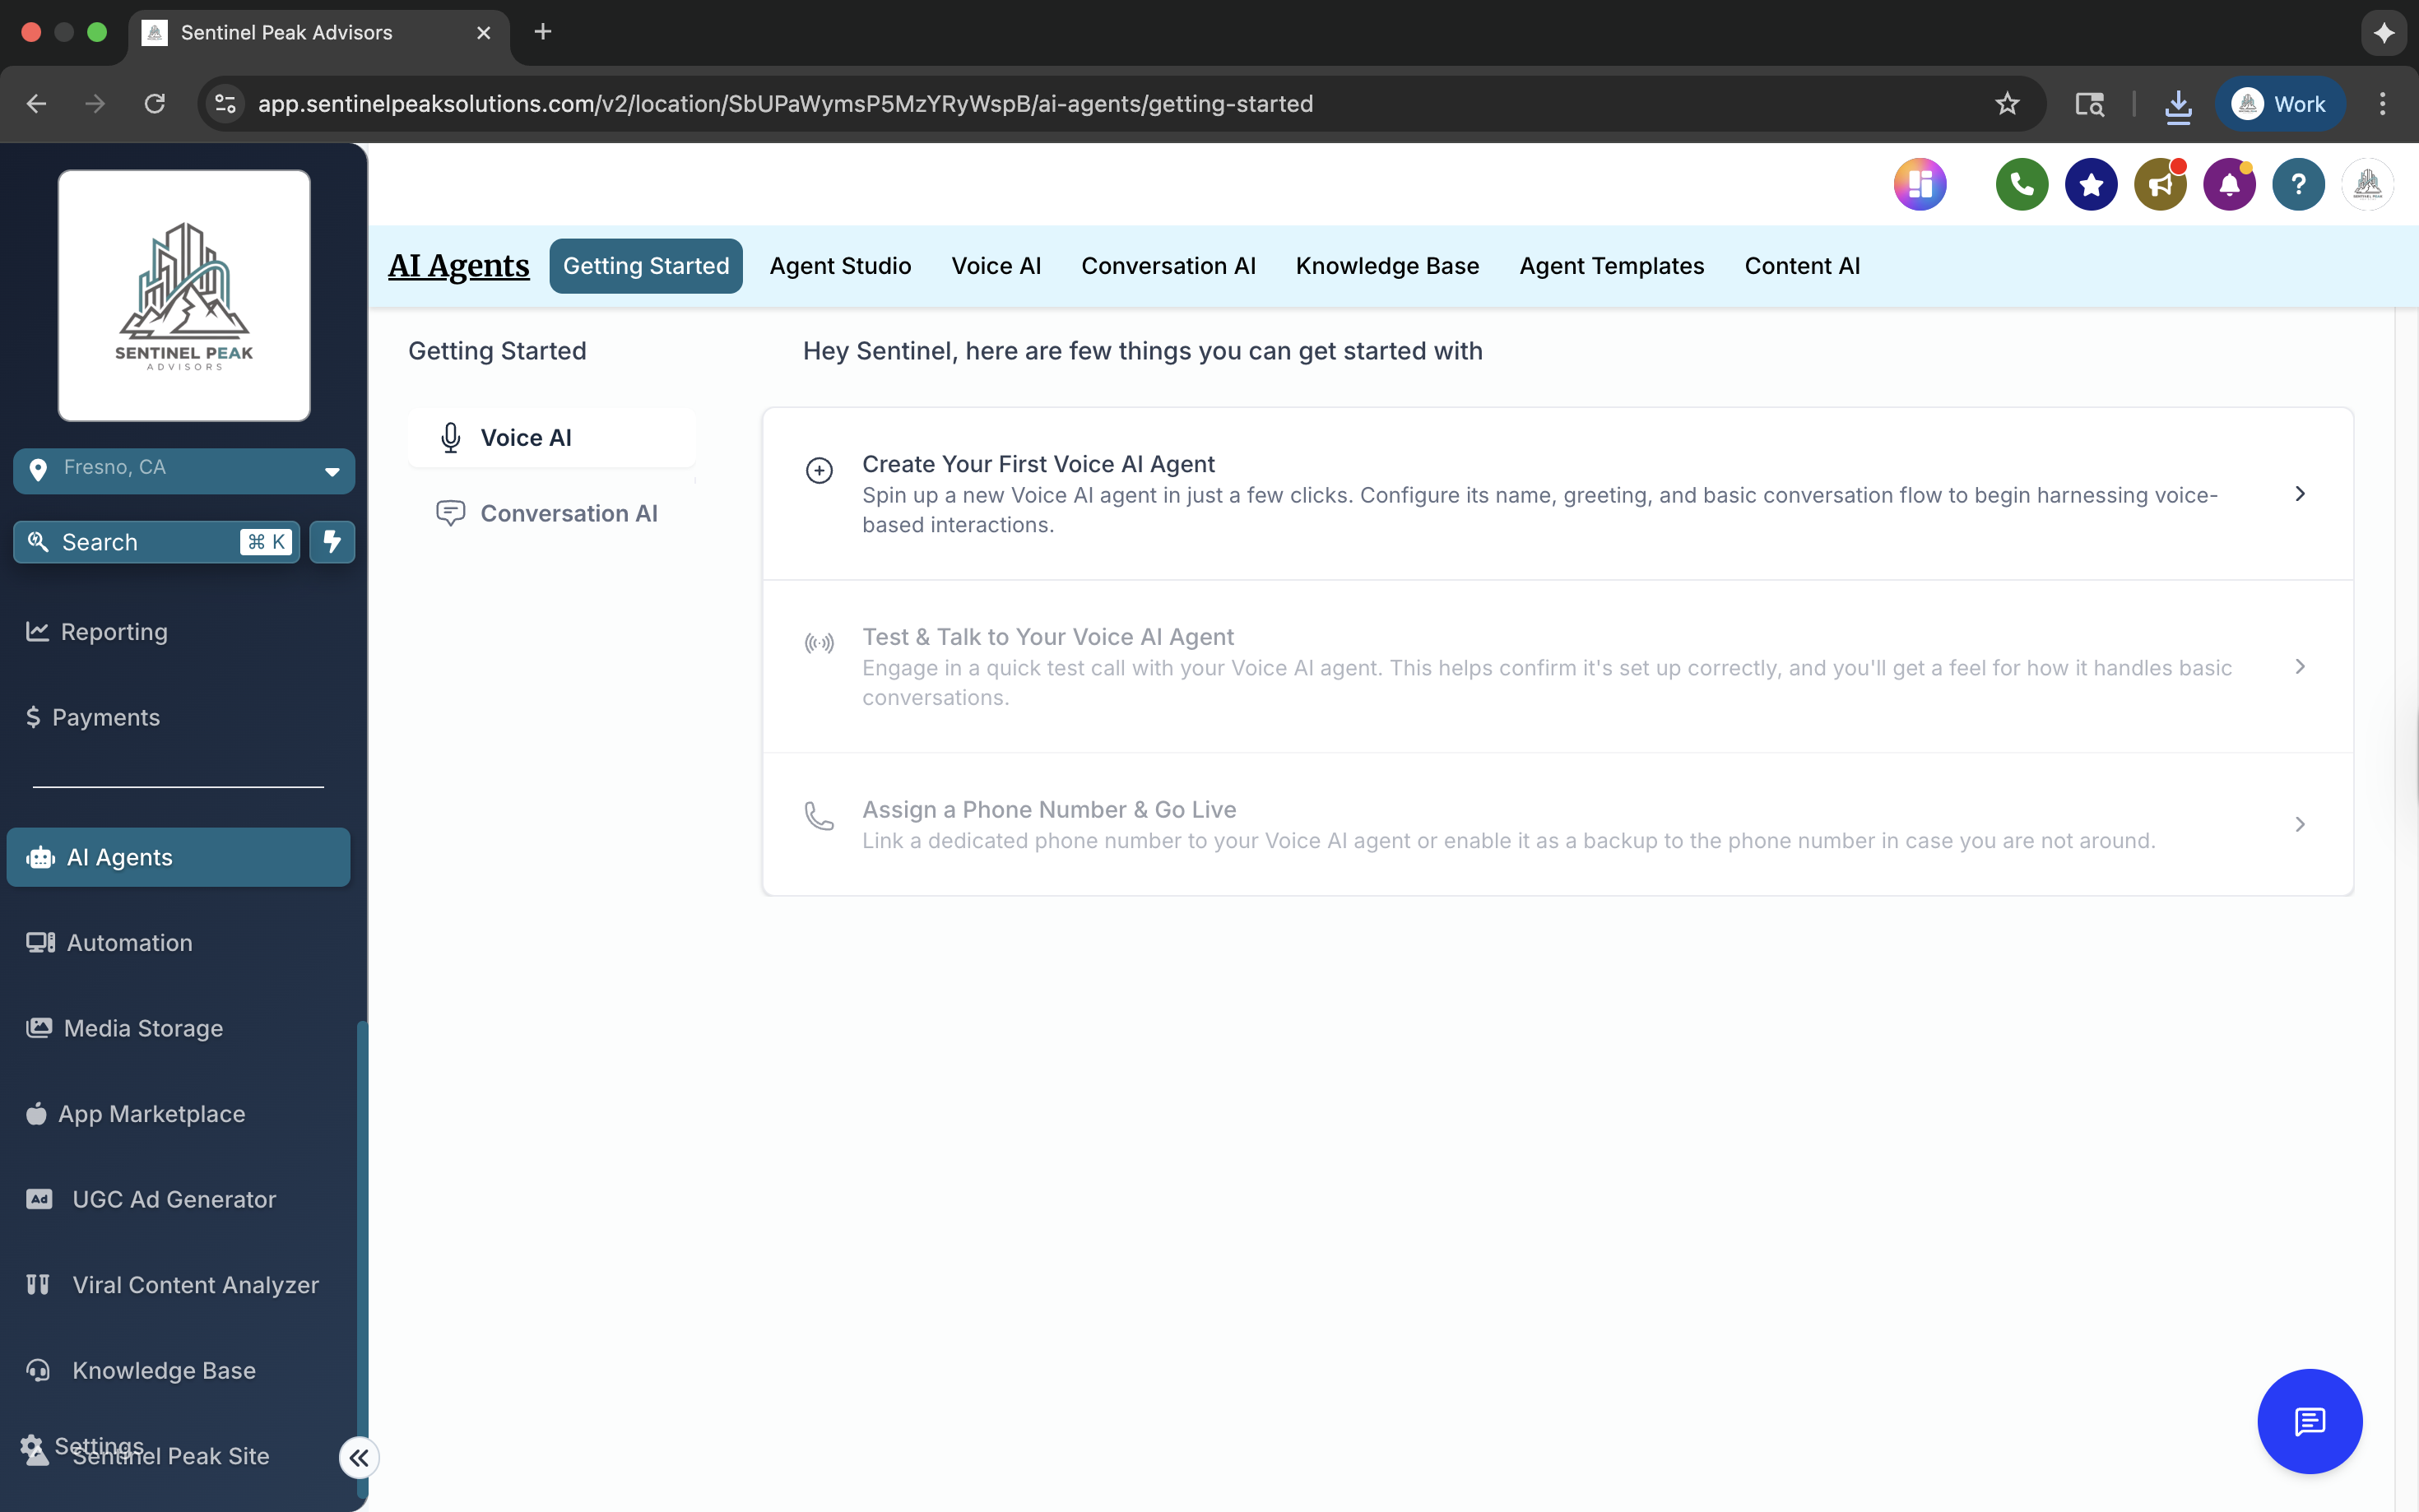Switch to the Agent Studio tab
This screenshot has width=2419, height=1512.
coord(840,265)
